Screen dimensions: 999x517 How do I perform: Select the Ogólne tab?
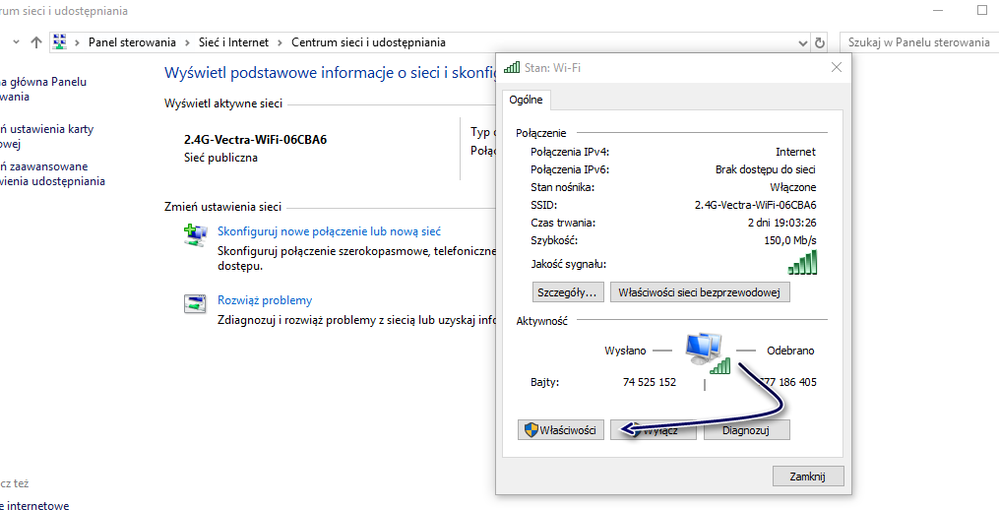pyautogui.click(x=526, y=99)
